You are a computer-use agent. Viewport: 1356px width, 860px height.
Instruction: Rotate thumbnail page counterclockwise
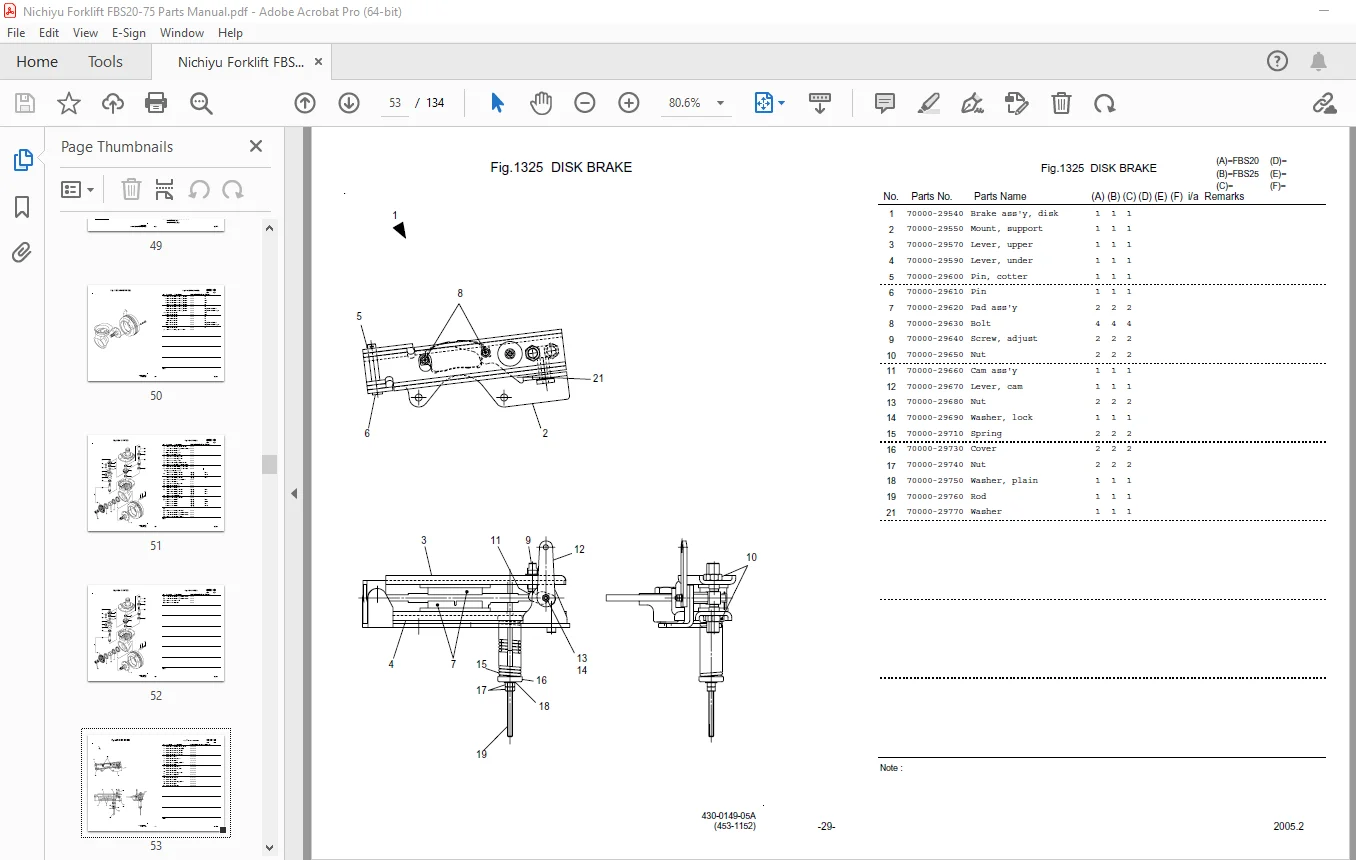[x=199, y=189]
